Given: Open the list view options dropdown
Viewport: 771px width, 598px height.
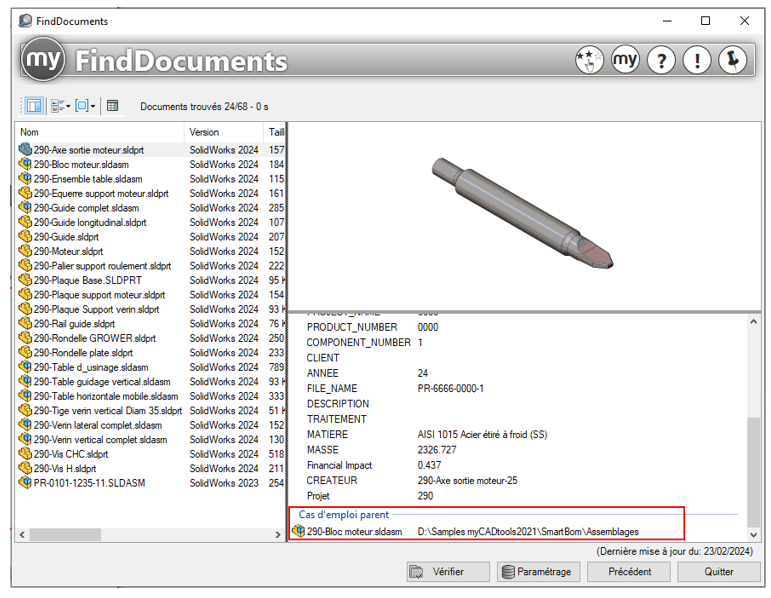Looking at the screenshot, I should click(x=61, y=106).
